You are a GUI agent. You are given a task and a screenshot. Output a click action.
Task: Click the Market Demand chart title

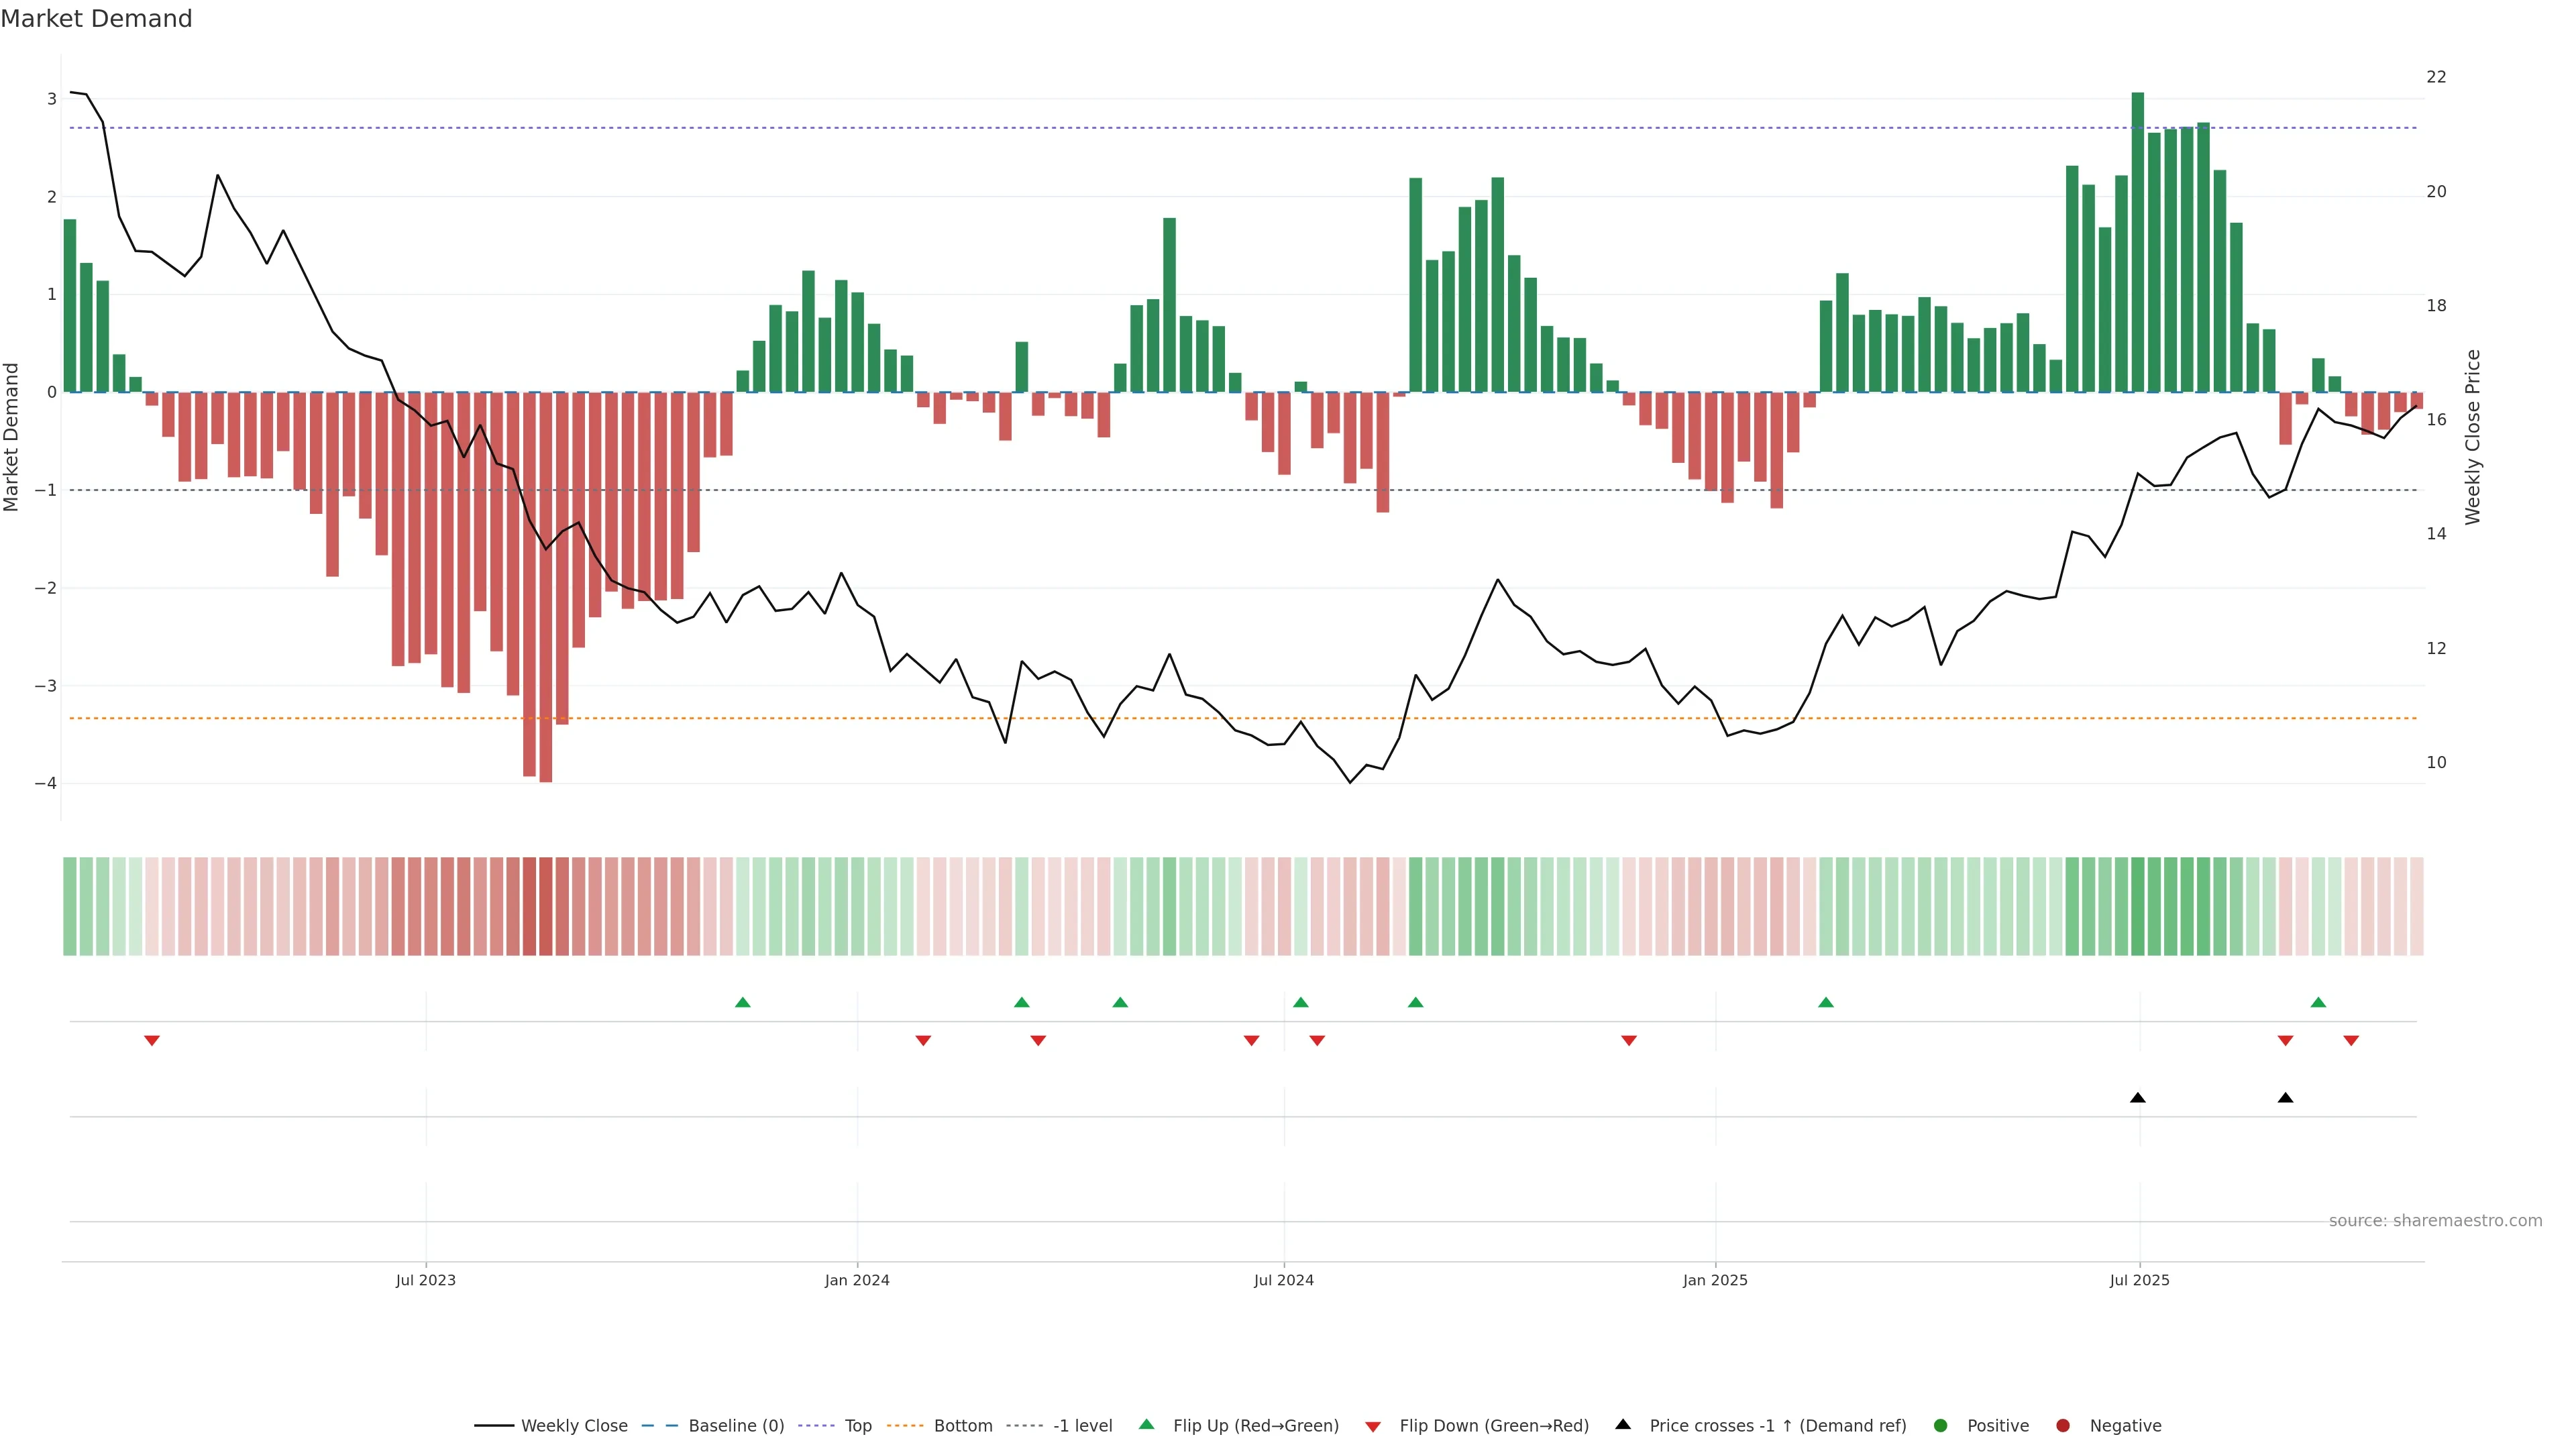click(x=96, y=19)
